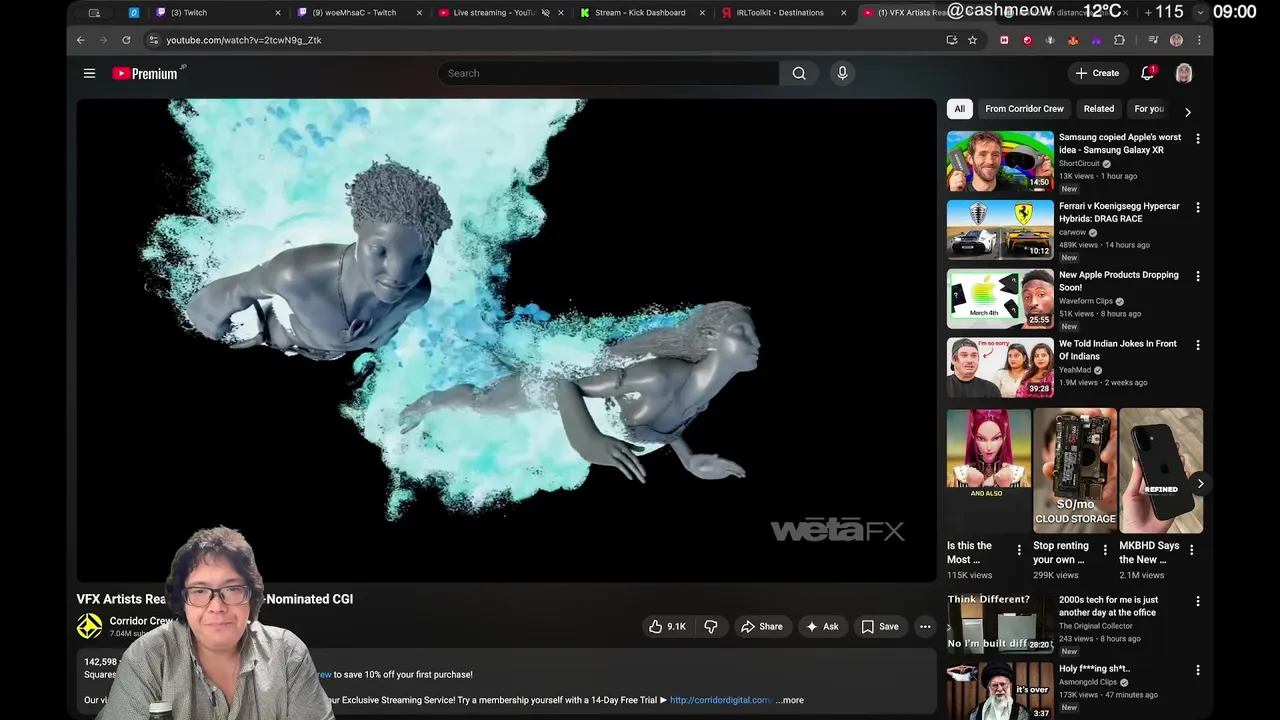Open 'Is this the Most' short thumbnail
The height and width of the screenshot is (720, 1280).
tap(988, 471)
